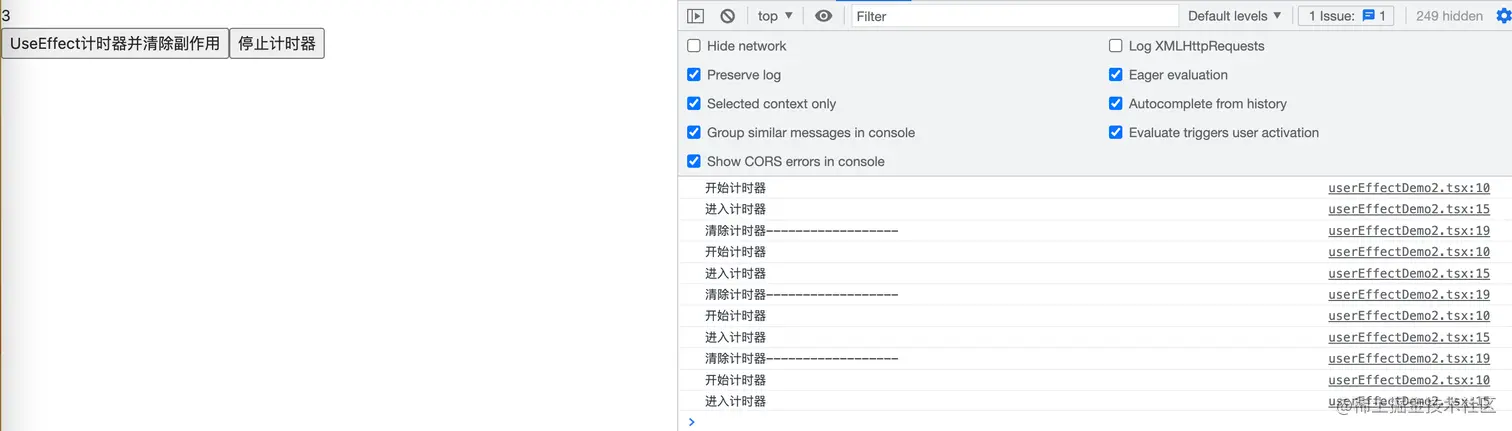Image resolution: width=1512 pixels, height=431 pixels.
Task: Toggle the Hide network checkbox
Action: pyautogui.click(x=694, y=46)
